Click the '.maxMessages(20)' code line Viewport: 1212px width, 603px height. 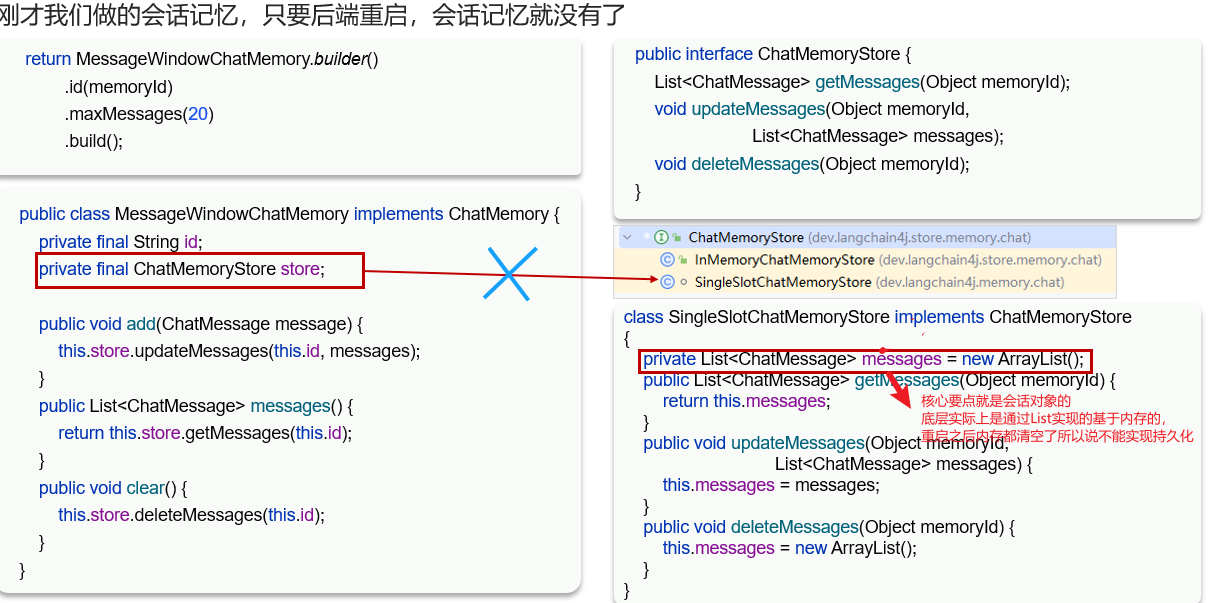click(x=139, y=114)
